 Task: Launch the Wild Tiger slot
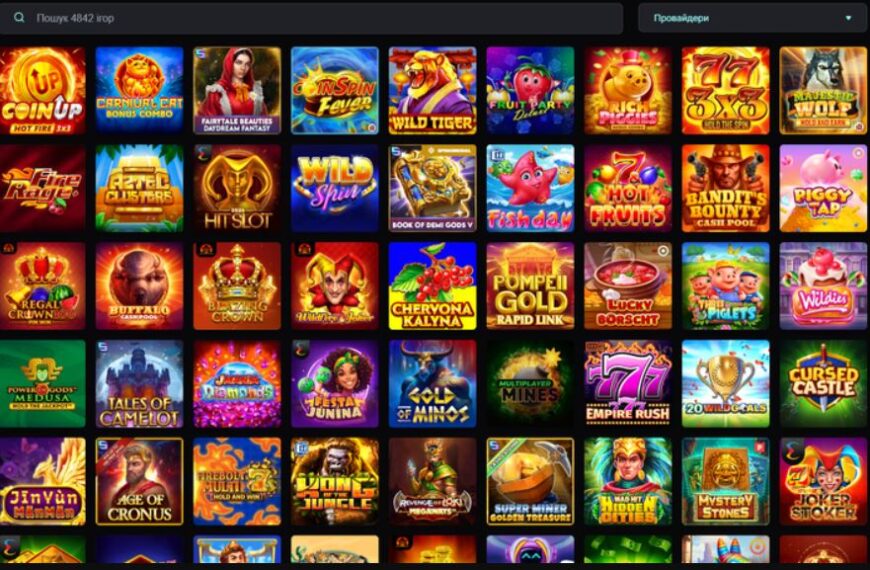(432, 90)
